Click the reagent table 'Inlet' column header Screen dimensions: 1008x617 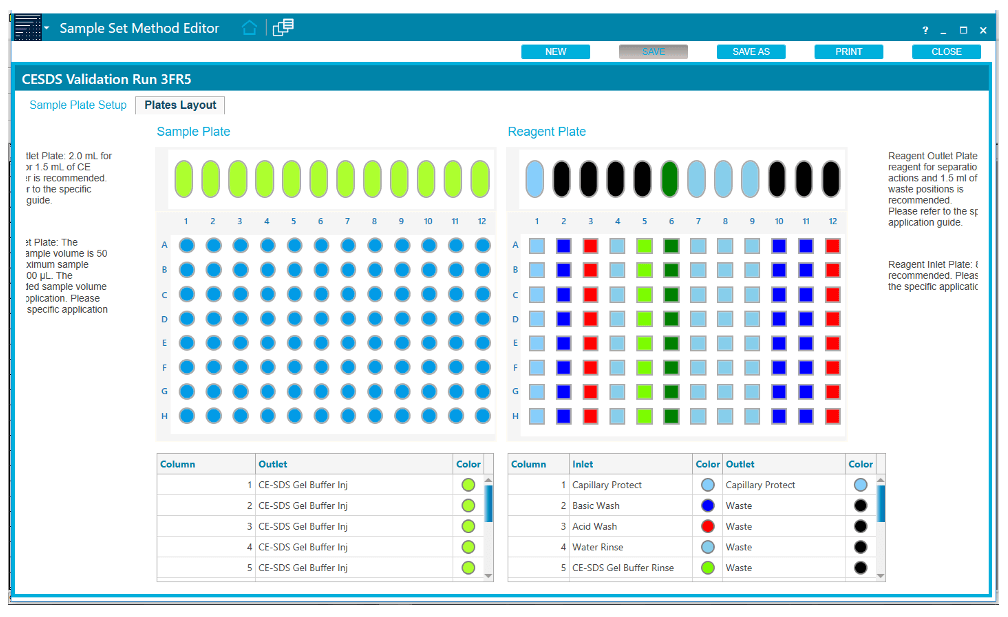(x=631, y=464)
